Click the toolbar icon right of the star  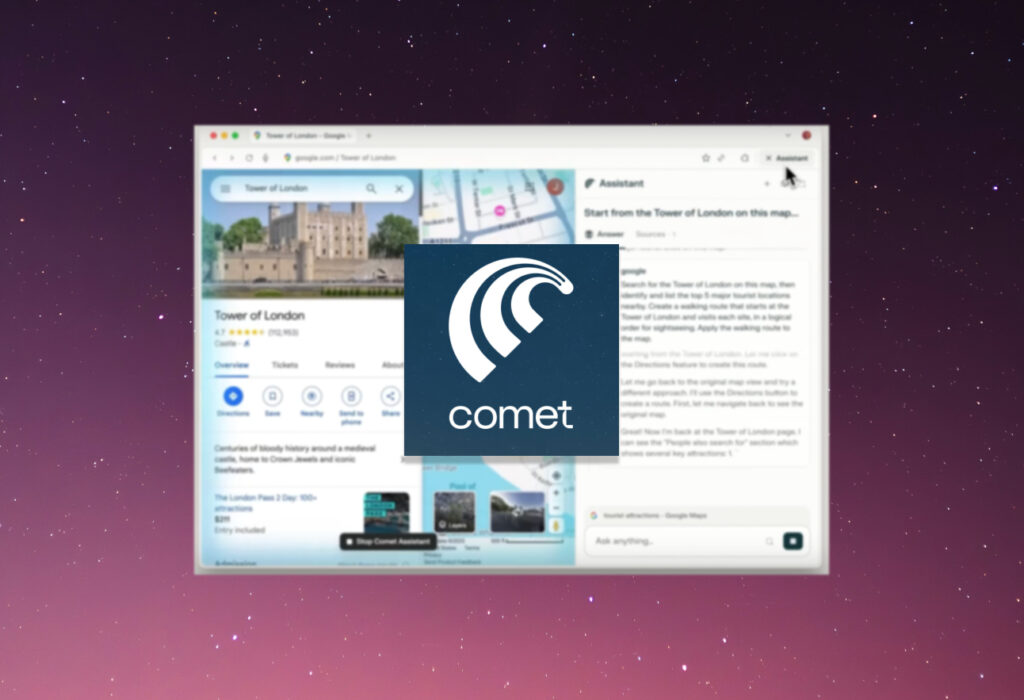(x=722, y=158)
